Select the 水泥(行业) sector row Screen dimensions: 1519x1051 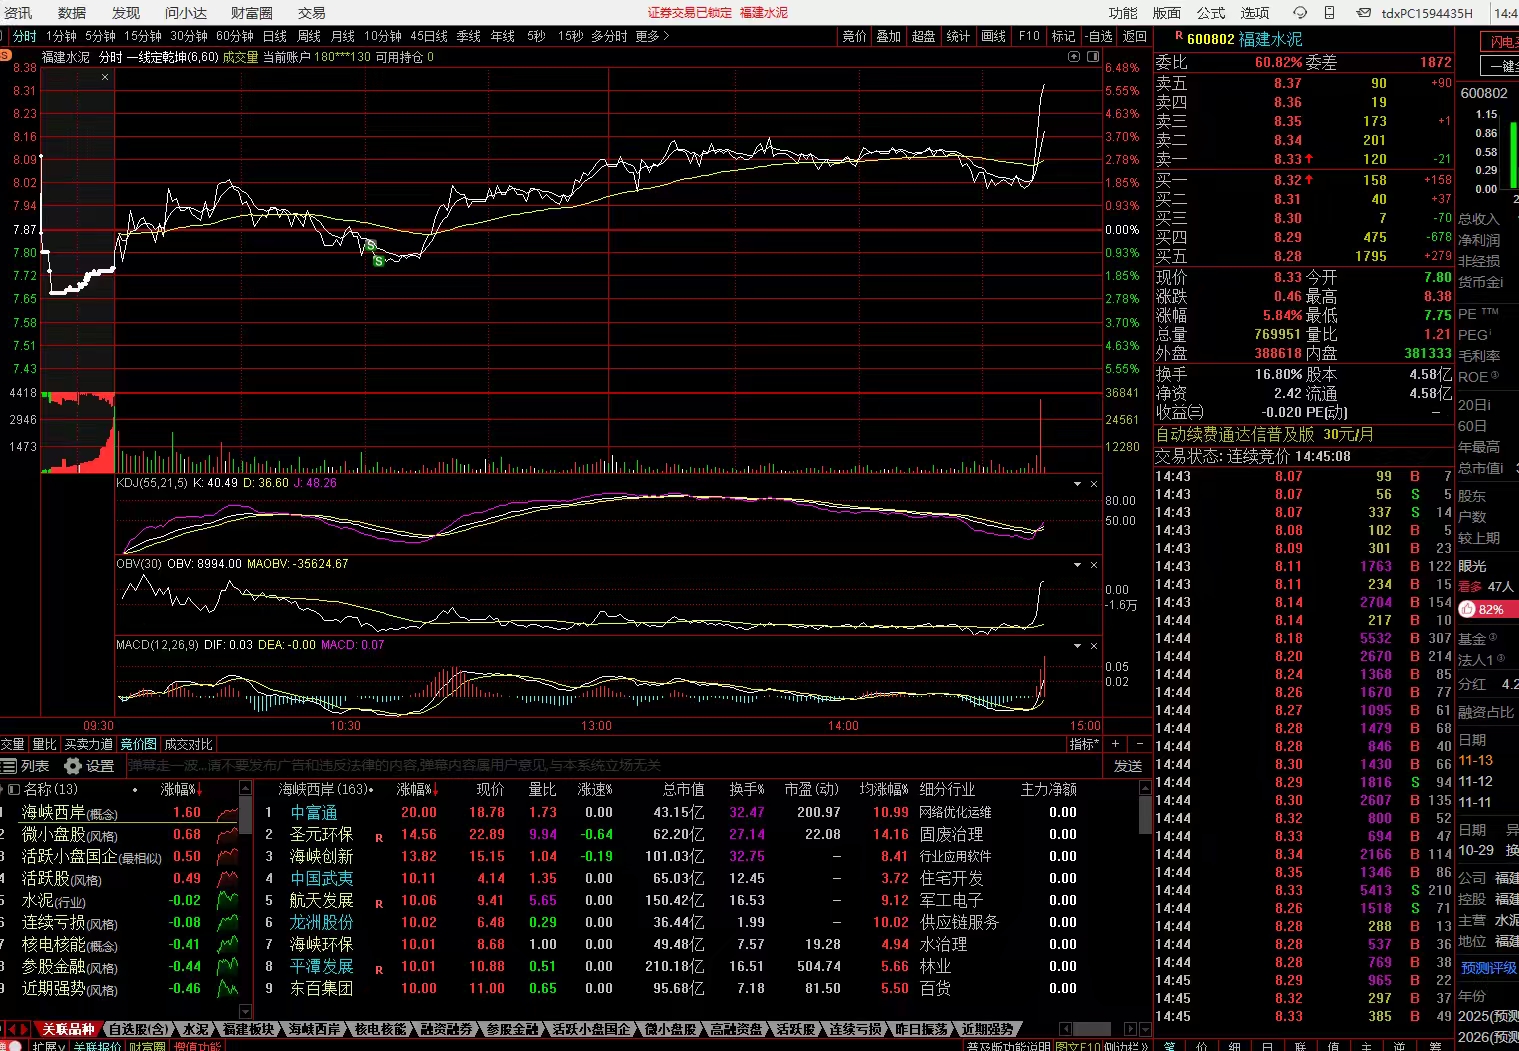coord(120,901)
